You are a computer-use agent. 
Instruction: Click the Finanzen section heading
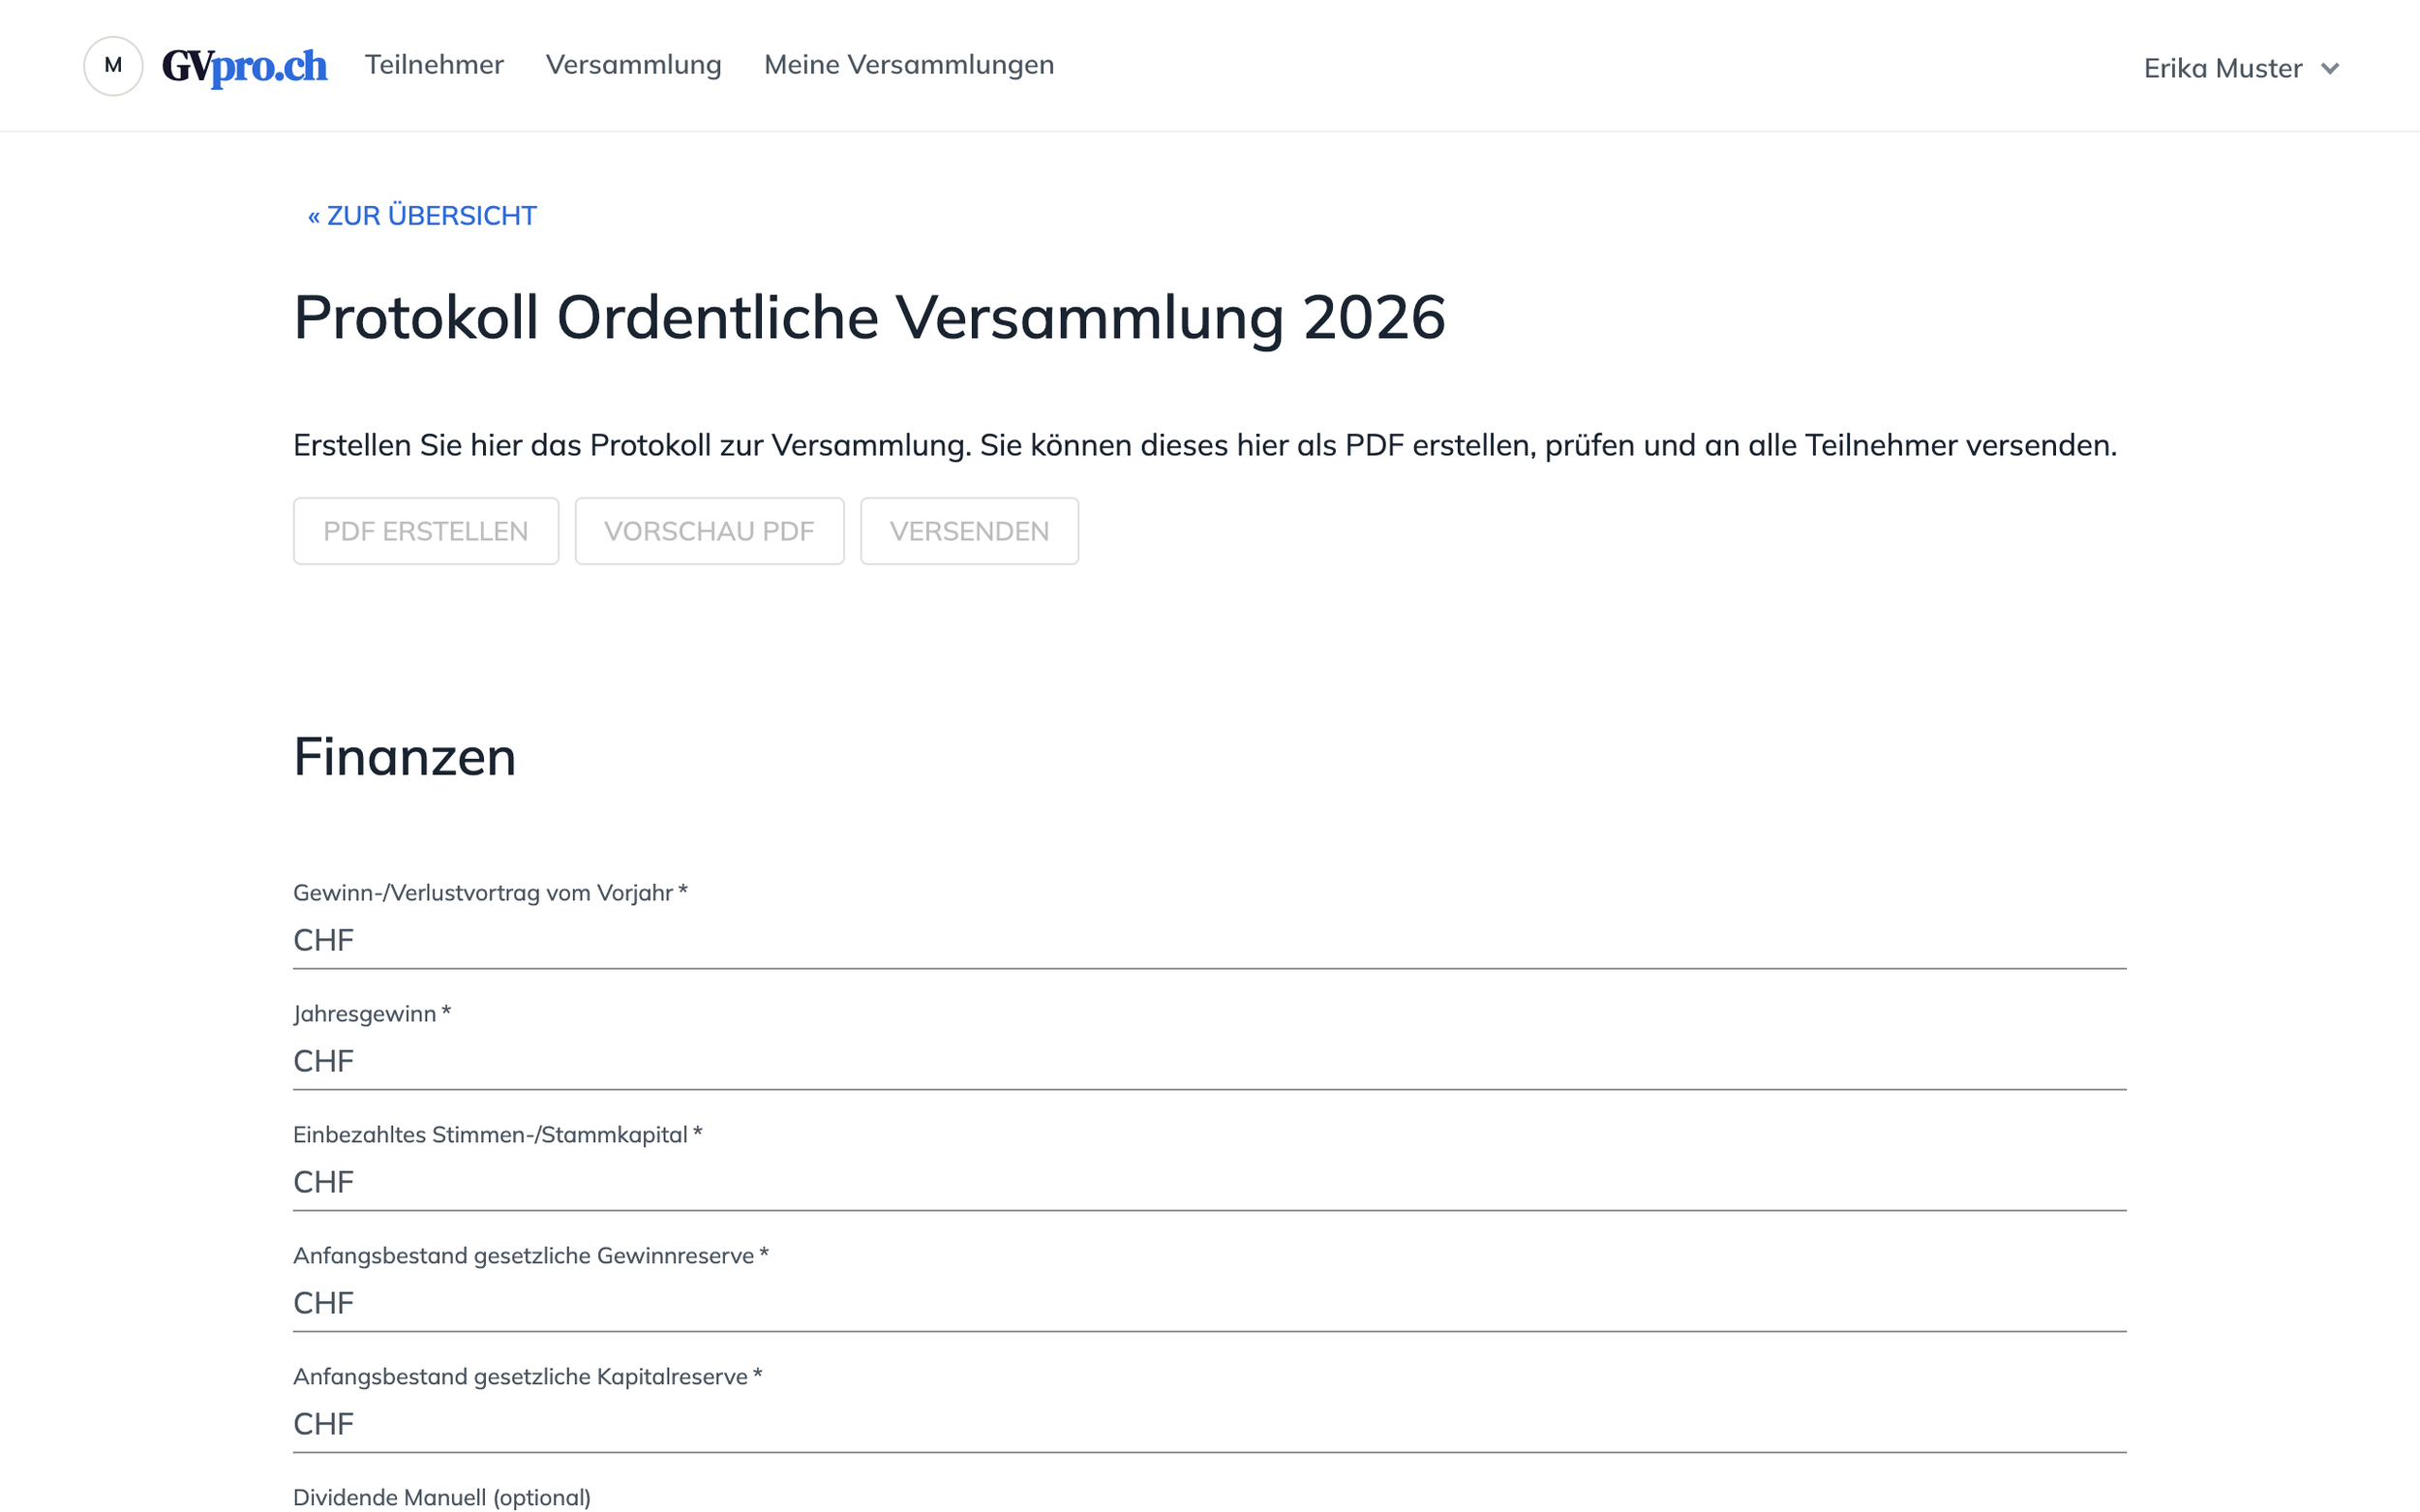pyautogui.click(x=404, y=757)
